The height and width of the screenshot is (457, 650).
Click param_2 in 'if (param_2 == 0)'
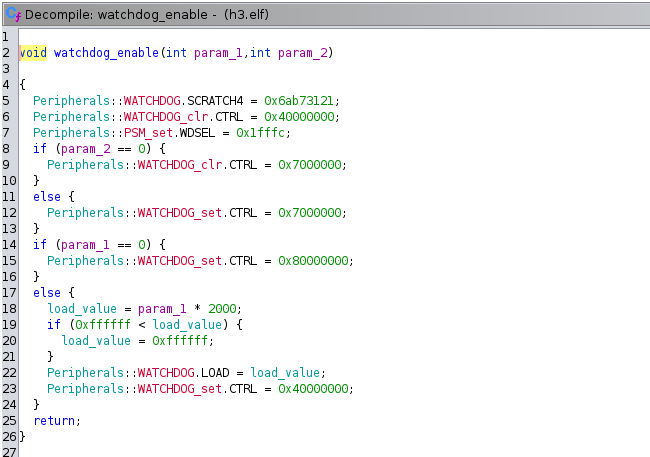pyautogui.click(x=86, y=148)
